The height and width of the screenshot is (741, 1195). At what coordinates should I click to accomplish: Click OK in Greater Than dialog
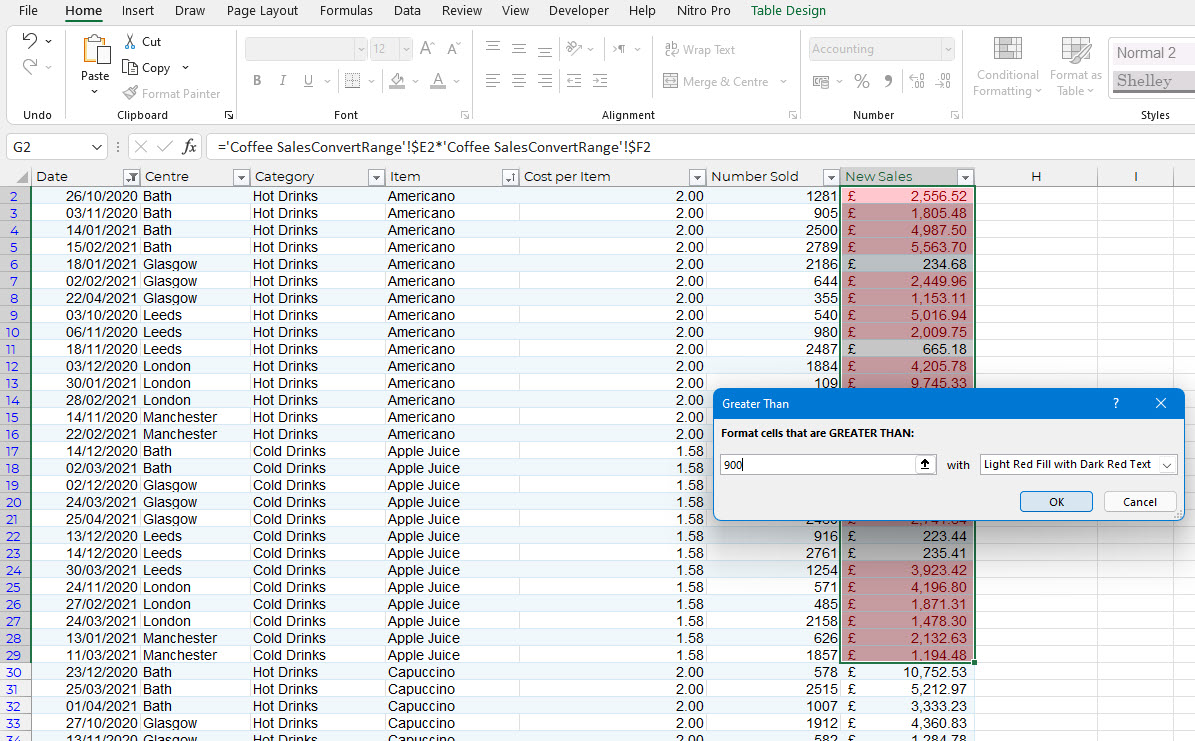pyautogui.click(x=1056, y=502)
